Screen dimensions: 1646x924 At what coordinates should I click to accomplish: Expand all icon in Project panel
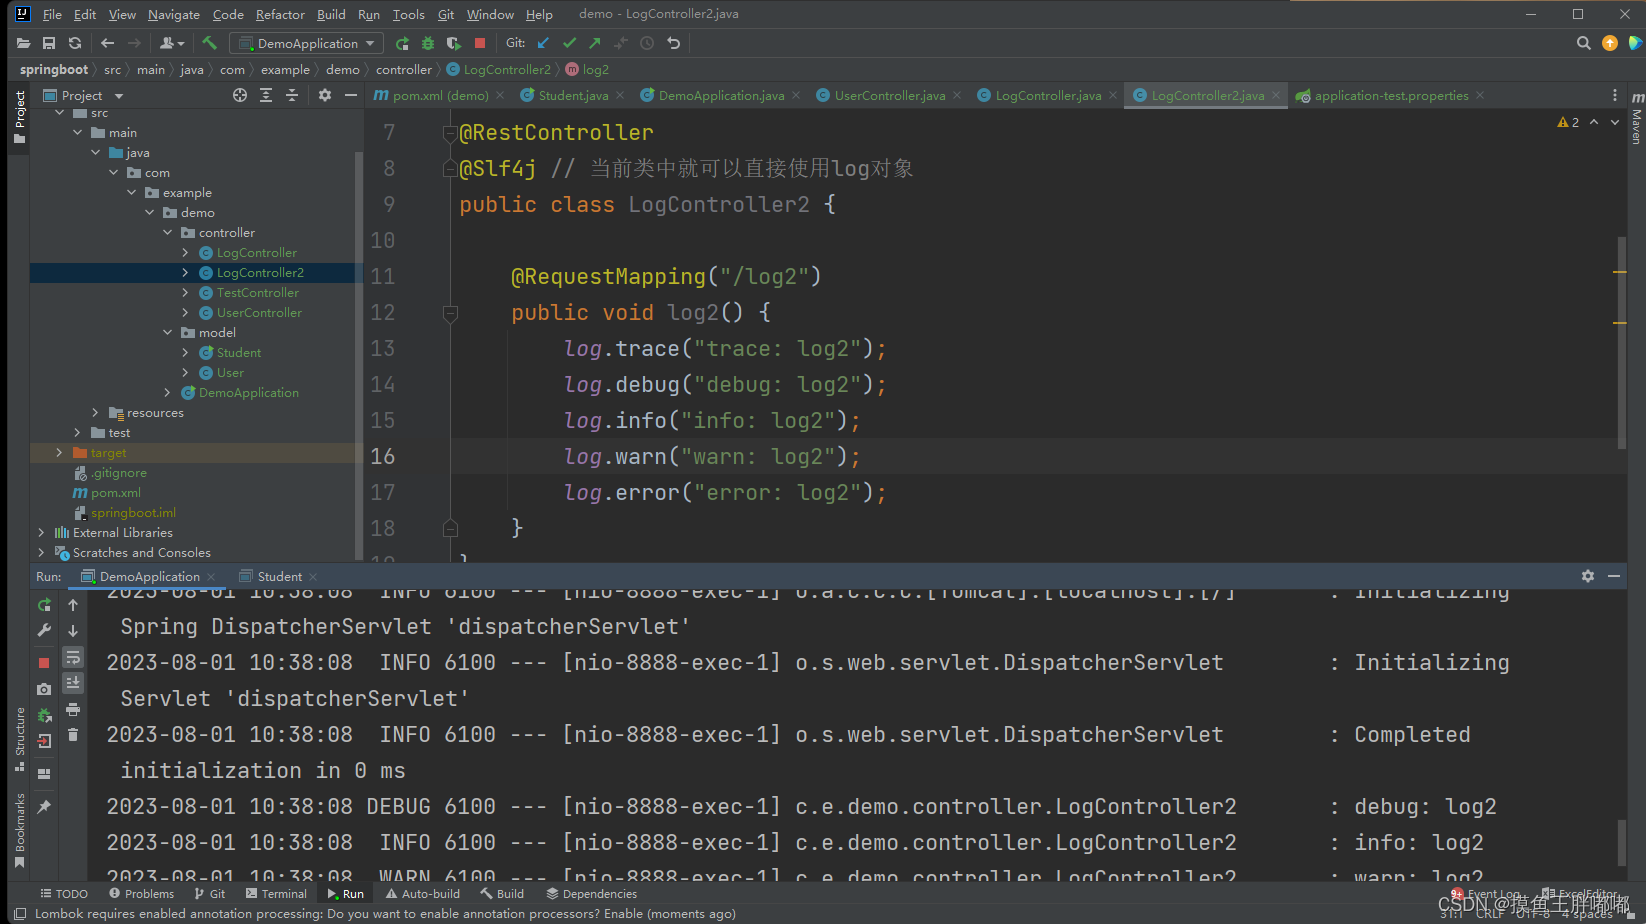tap(266, 95)
